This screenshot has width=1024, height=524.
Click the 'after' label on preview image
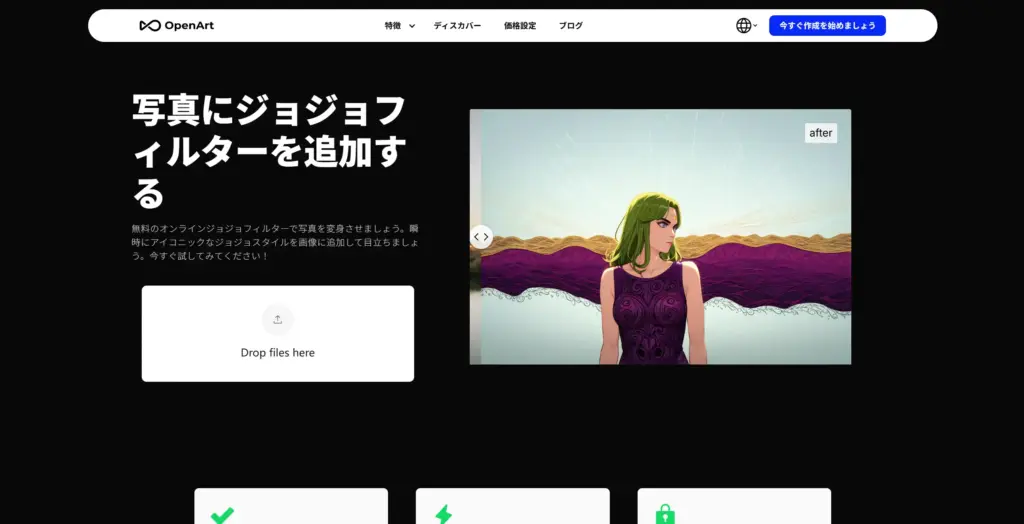tap(821, 133)
